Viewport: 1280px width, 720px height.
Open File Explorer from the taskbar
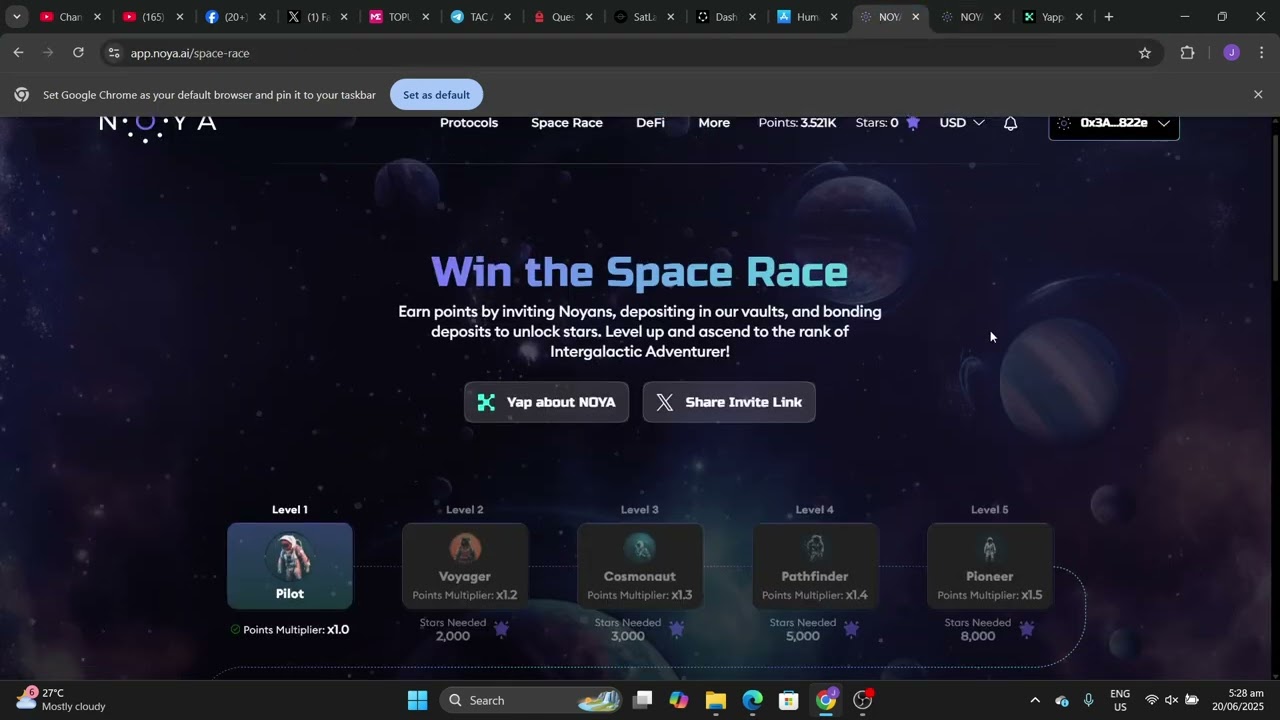[716, 700]
